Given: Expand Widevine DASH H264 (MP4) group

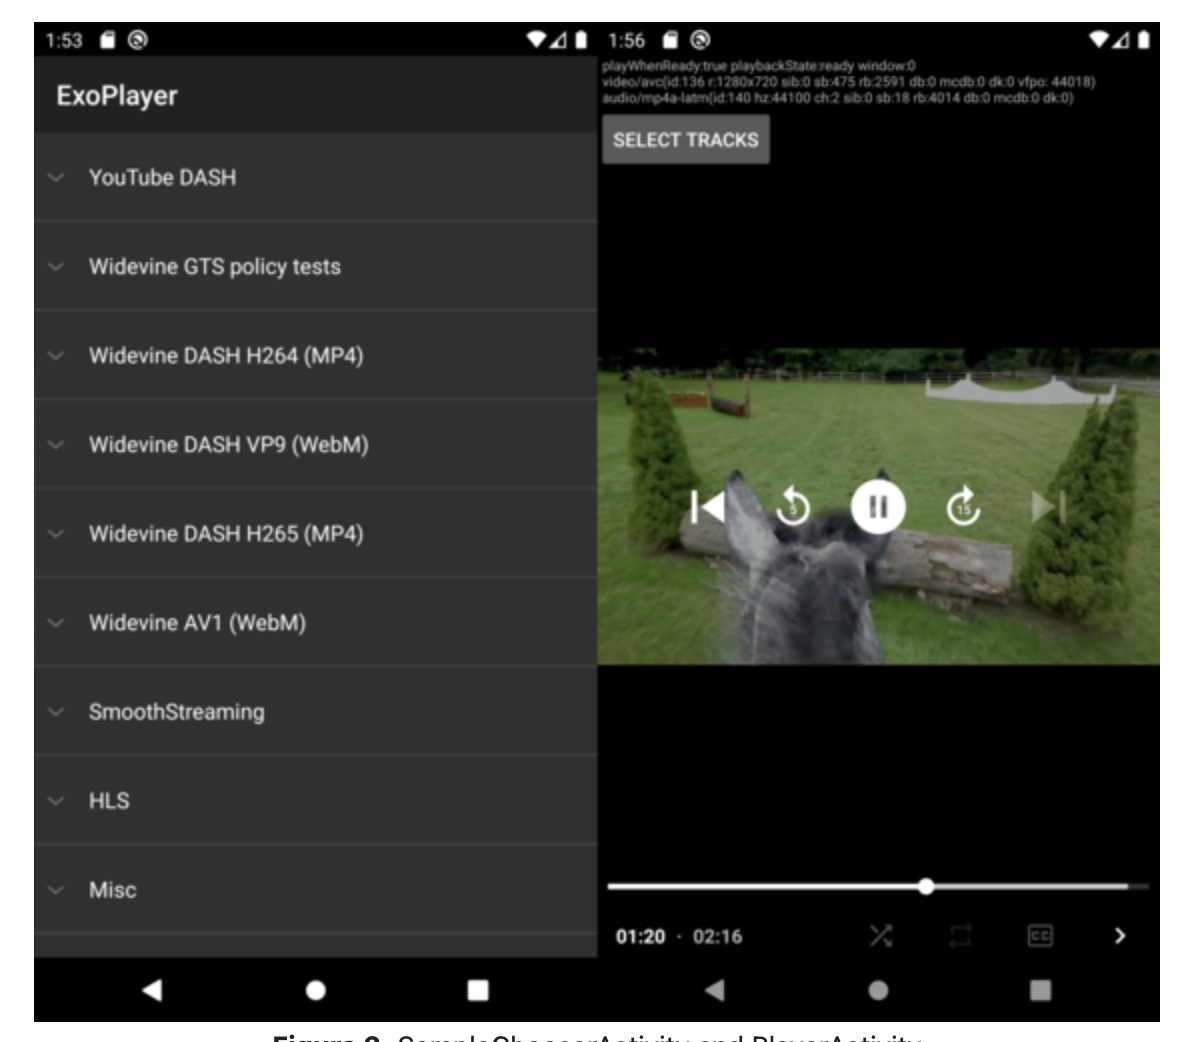Looking at the screenshot, I should point(316,355).
